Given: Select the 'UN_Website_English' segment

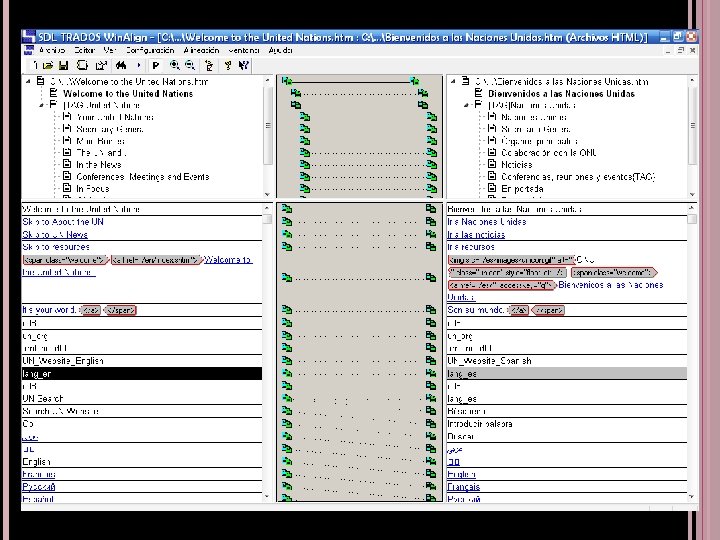Looking at the screenshot, I should coord(142,360).
